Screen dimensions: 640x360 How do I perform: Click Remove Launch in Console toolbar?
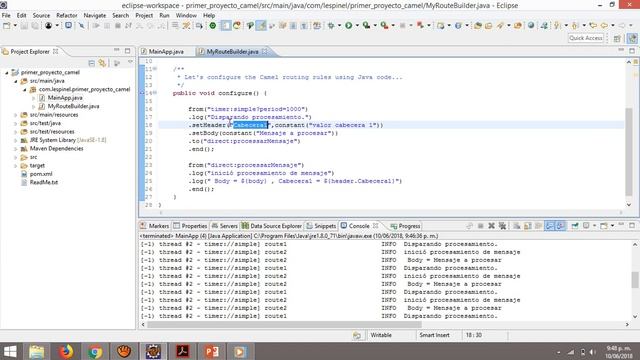coord(491,226)
